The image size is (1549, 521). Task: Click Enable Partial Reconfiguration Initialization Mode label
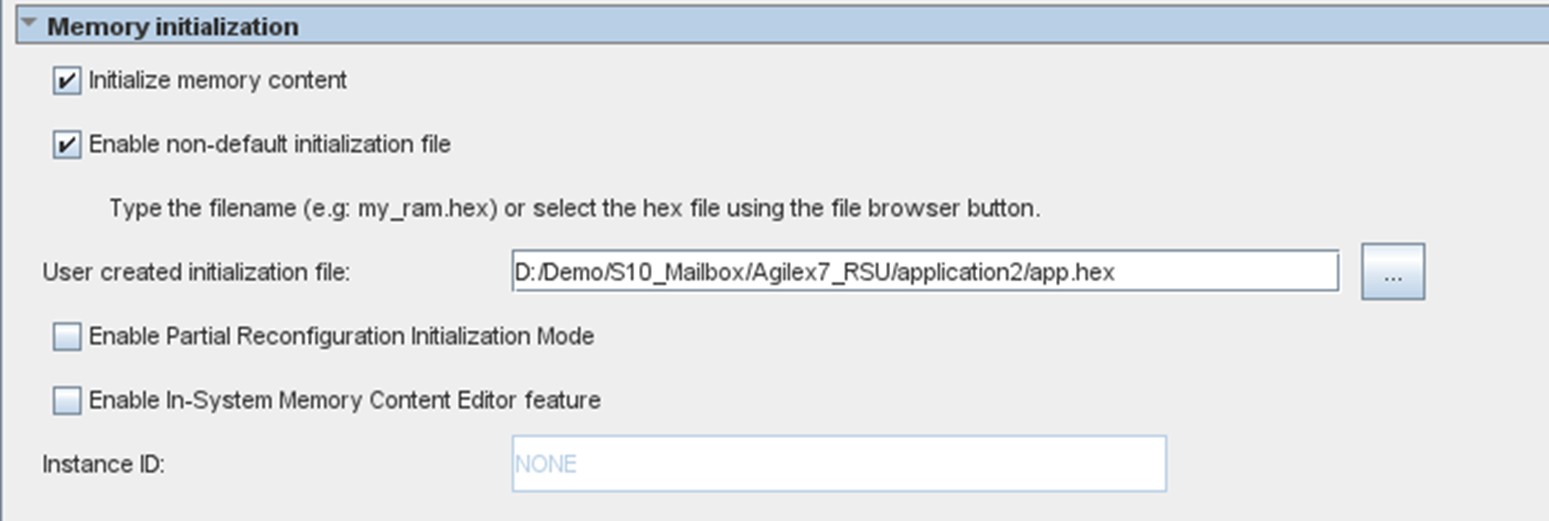point(341,337)
